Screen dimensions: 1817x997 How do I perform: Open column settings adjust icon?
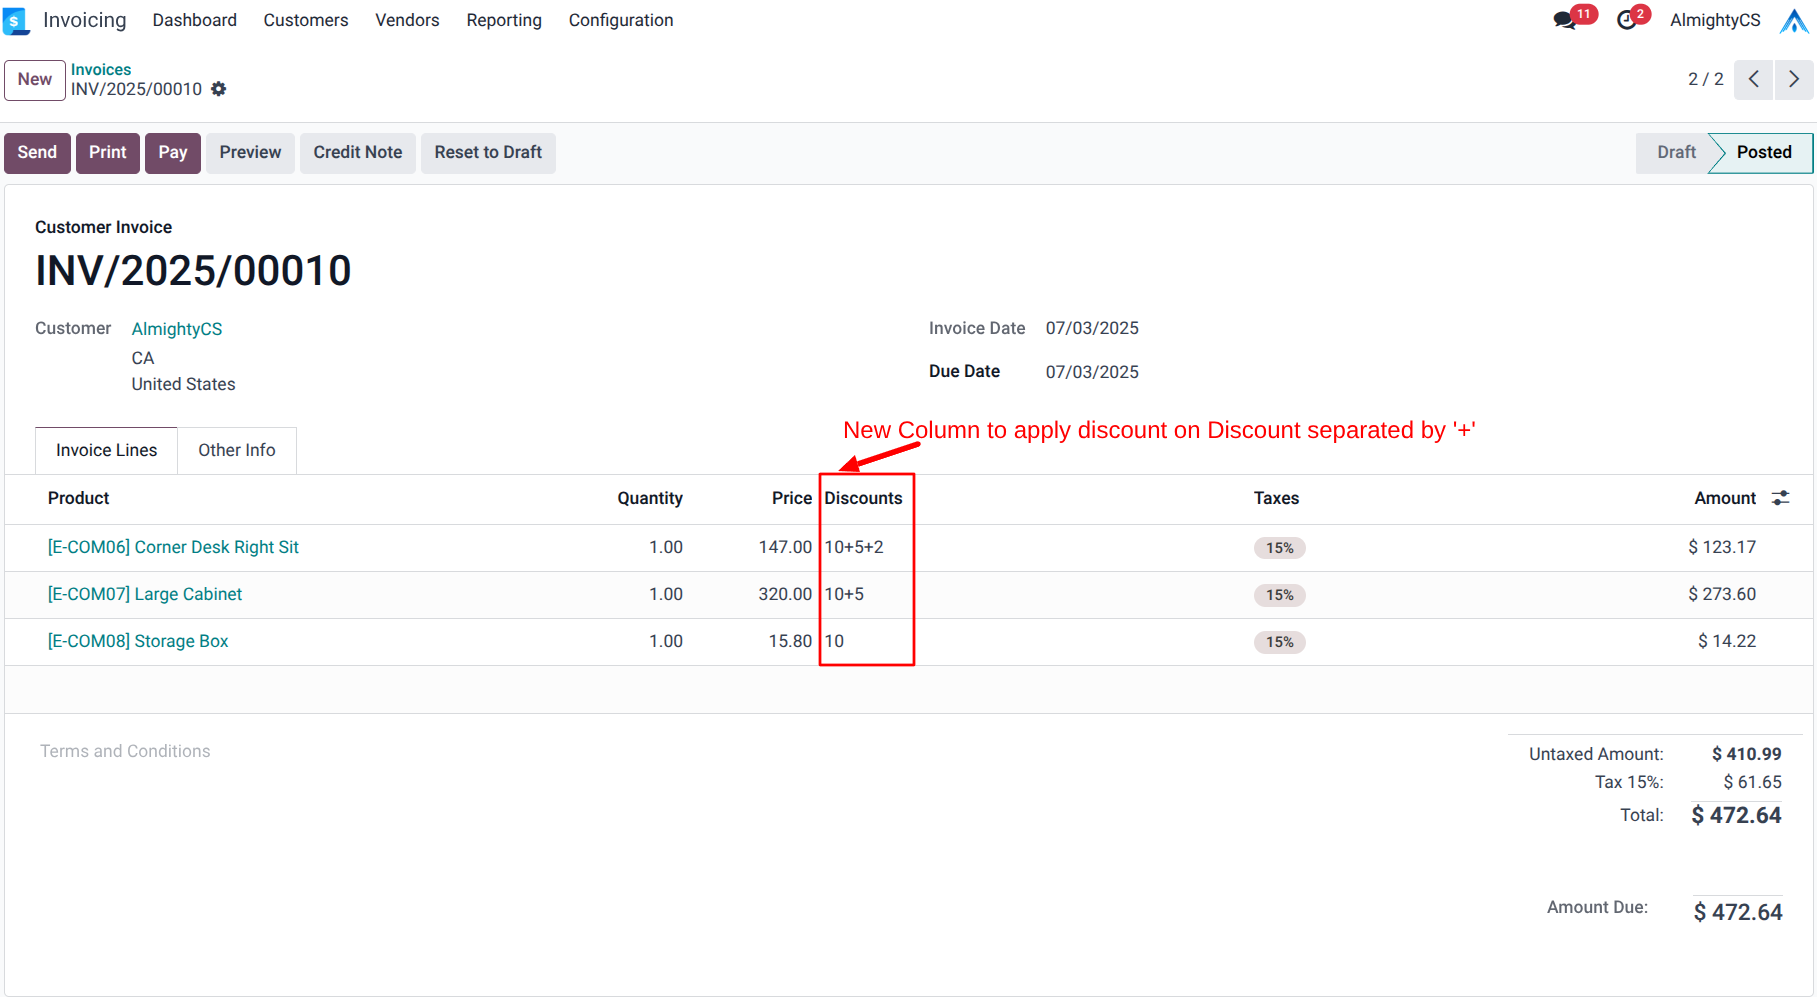1781,498
